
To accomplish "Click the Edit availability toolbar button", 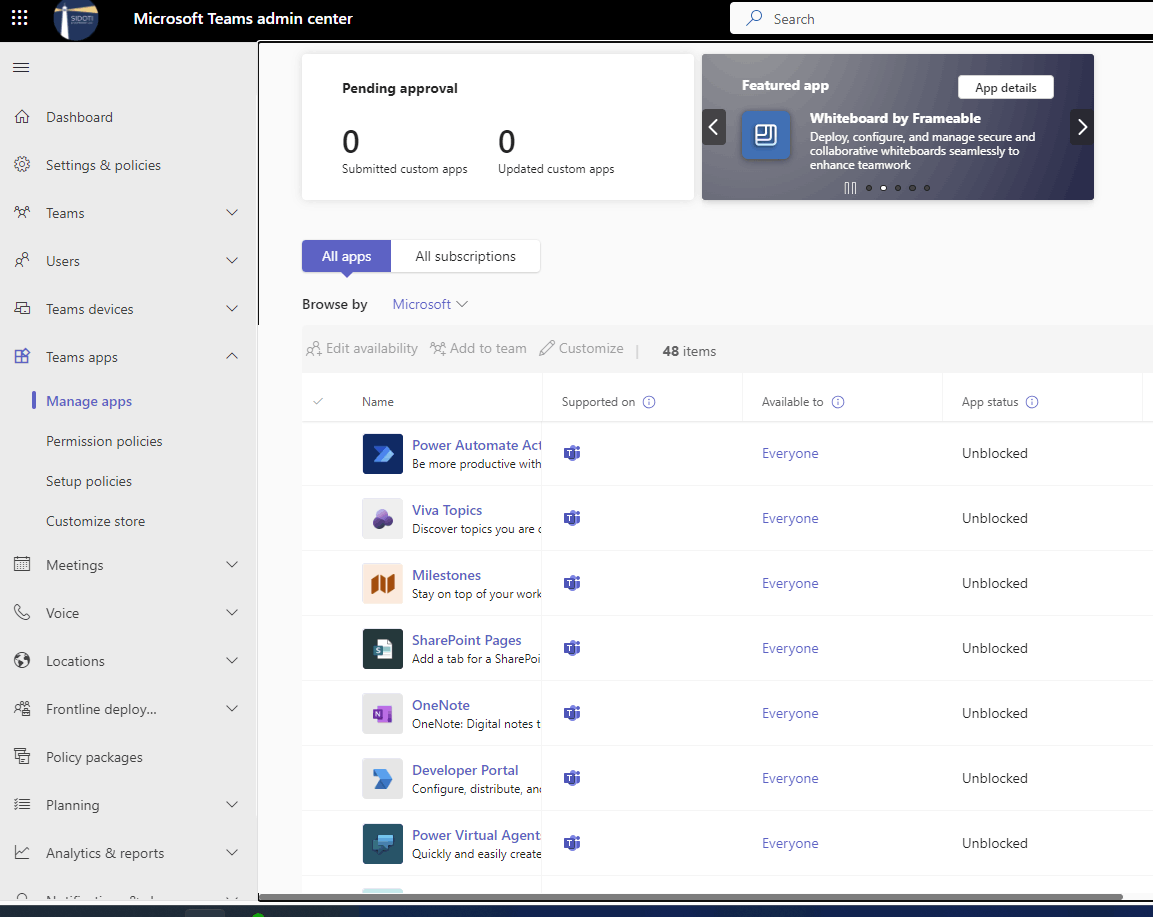I will [362, 349].
